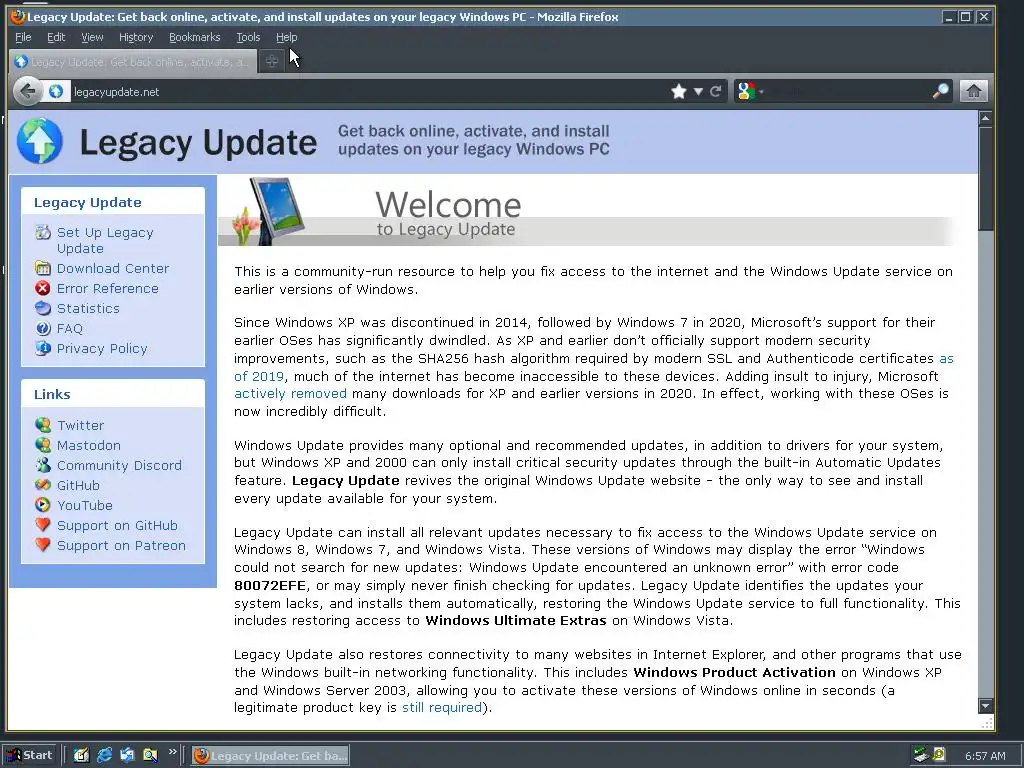Click the scrollbar up arrow
The height and width of the screenshot is (768, 1024).
pos(985,118)
